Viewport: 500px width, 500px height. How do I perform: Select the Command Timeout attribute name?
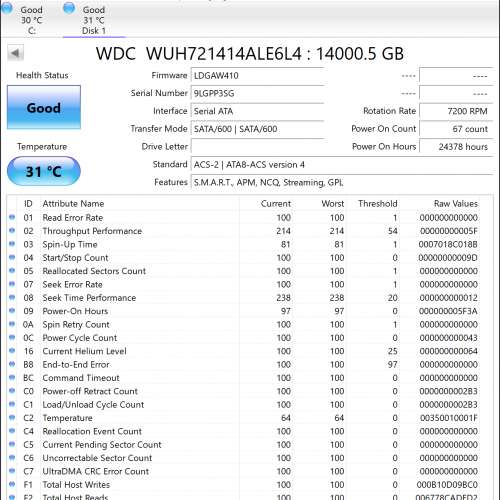coord(81,378)
